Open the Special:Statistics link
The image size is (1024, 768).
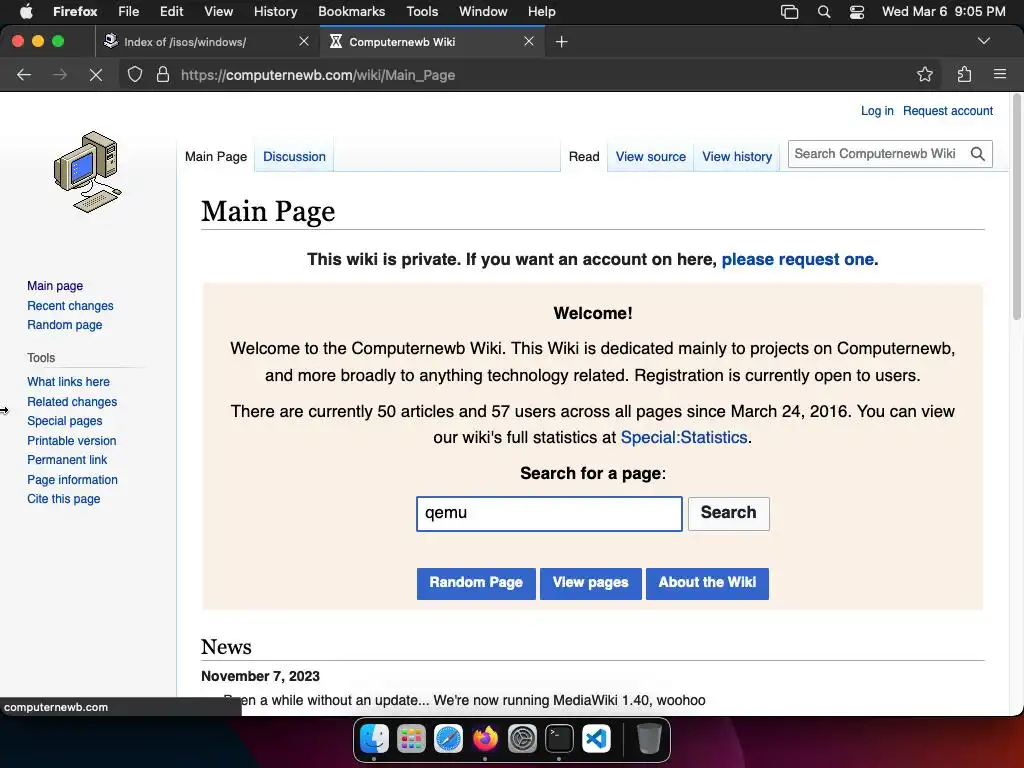point(684,438)
